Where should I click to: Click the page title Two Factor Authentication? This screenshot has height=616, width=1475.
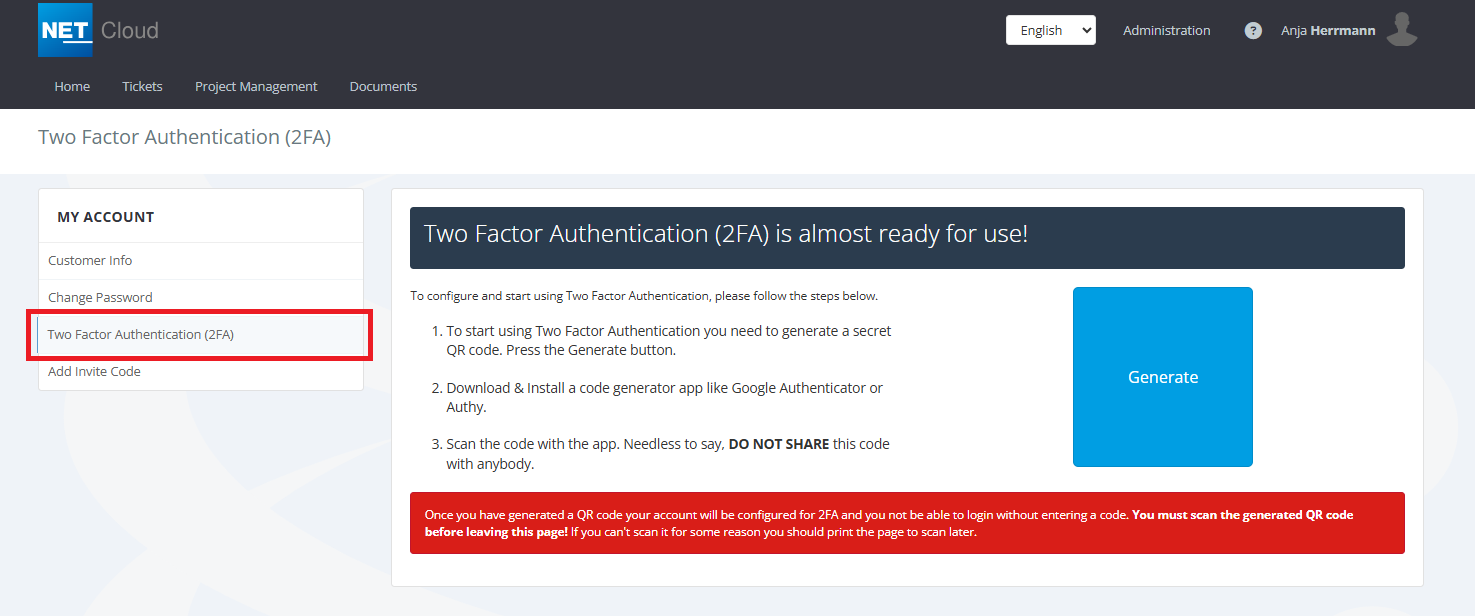click(184, 138)
